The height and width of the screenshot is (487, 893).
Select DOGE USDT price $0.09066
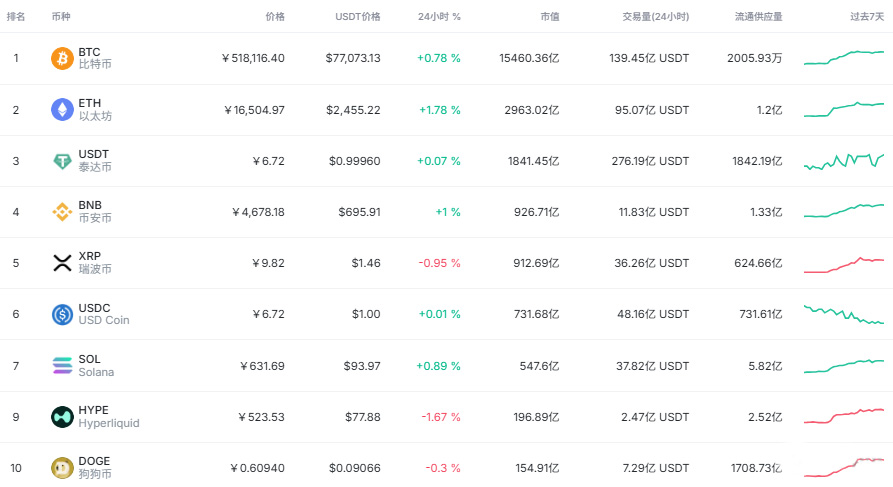click(x=355, y=468)
